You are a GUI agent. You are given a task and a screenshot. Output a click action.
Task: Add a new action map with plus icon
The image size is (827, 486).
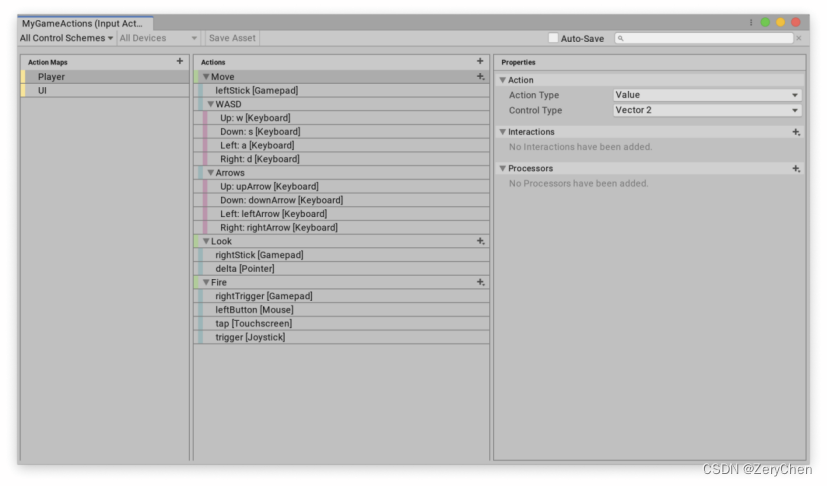[x=180, y=61]
